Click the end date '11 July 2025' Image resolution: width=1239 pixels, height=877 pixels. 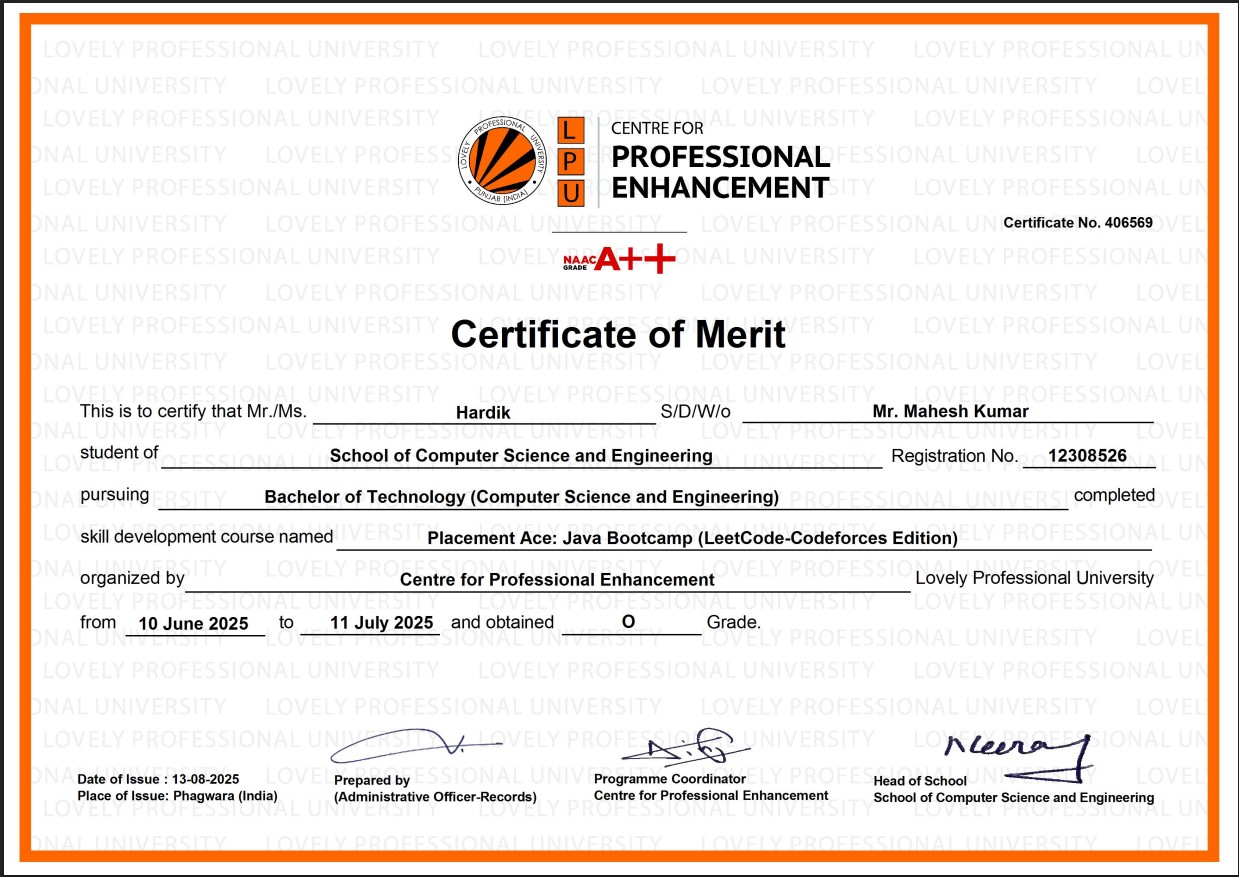coord(380,623)
